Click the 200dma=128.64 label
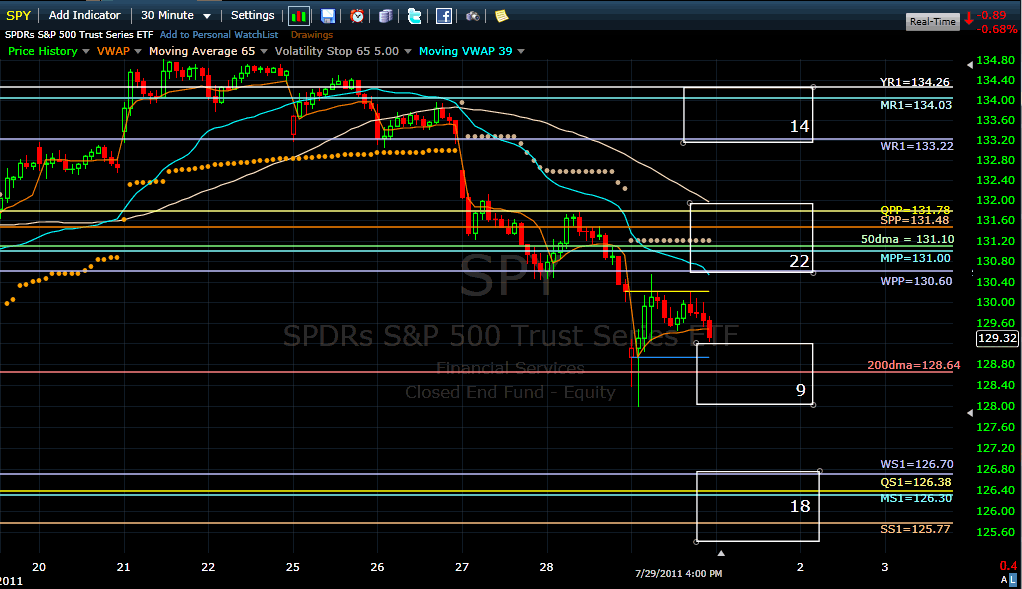1022x589 pixels. pyautogui.click(x=913, y=366)
